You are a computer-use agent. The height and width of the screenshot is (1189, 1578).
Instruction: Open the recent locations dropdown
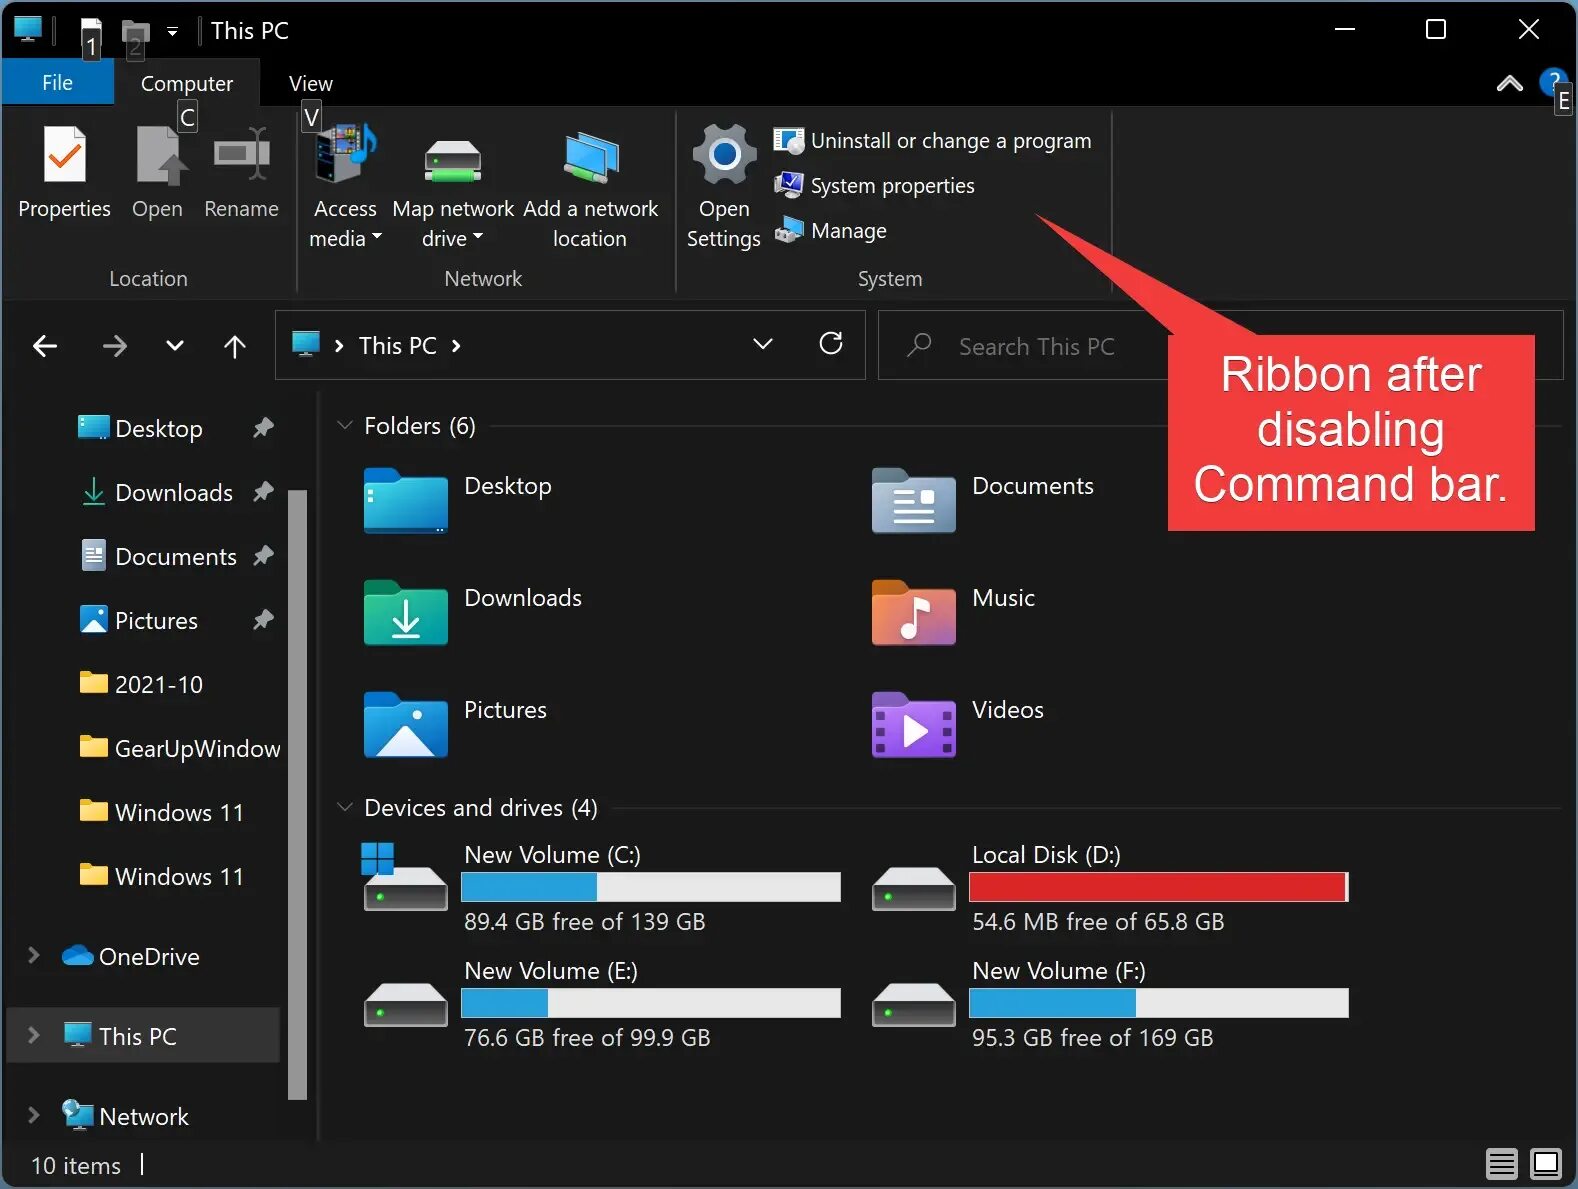[175, 346]
